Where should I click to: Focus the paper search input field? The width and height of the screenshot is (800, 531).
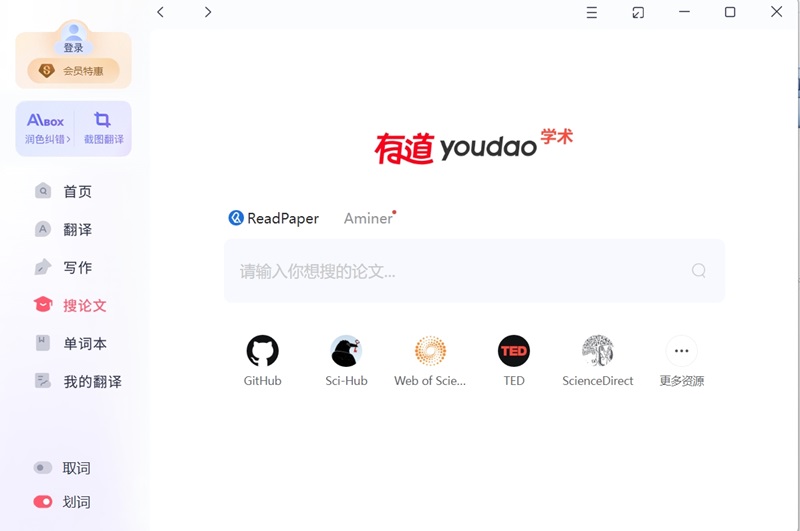[455, 271]
